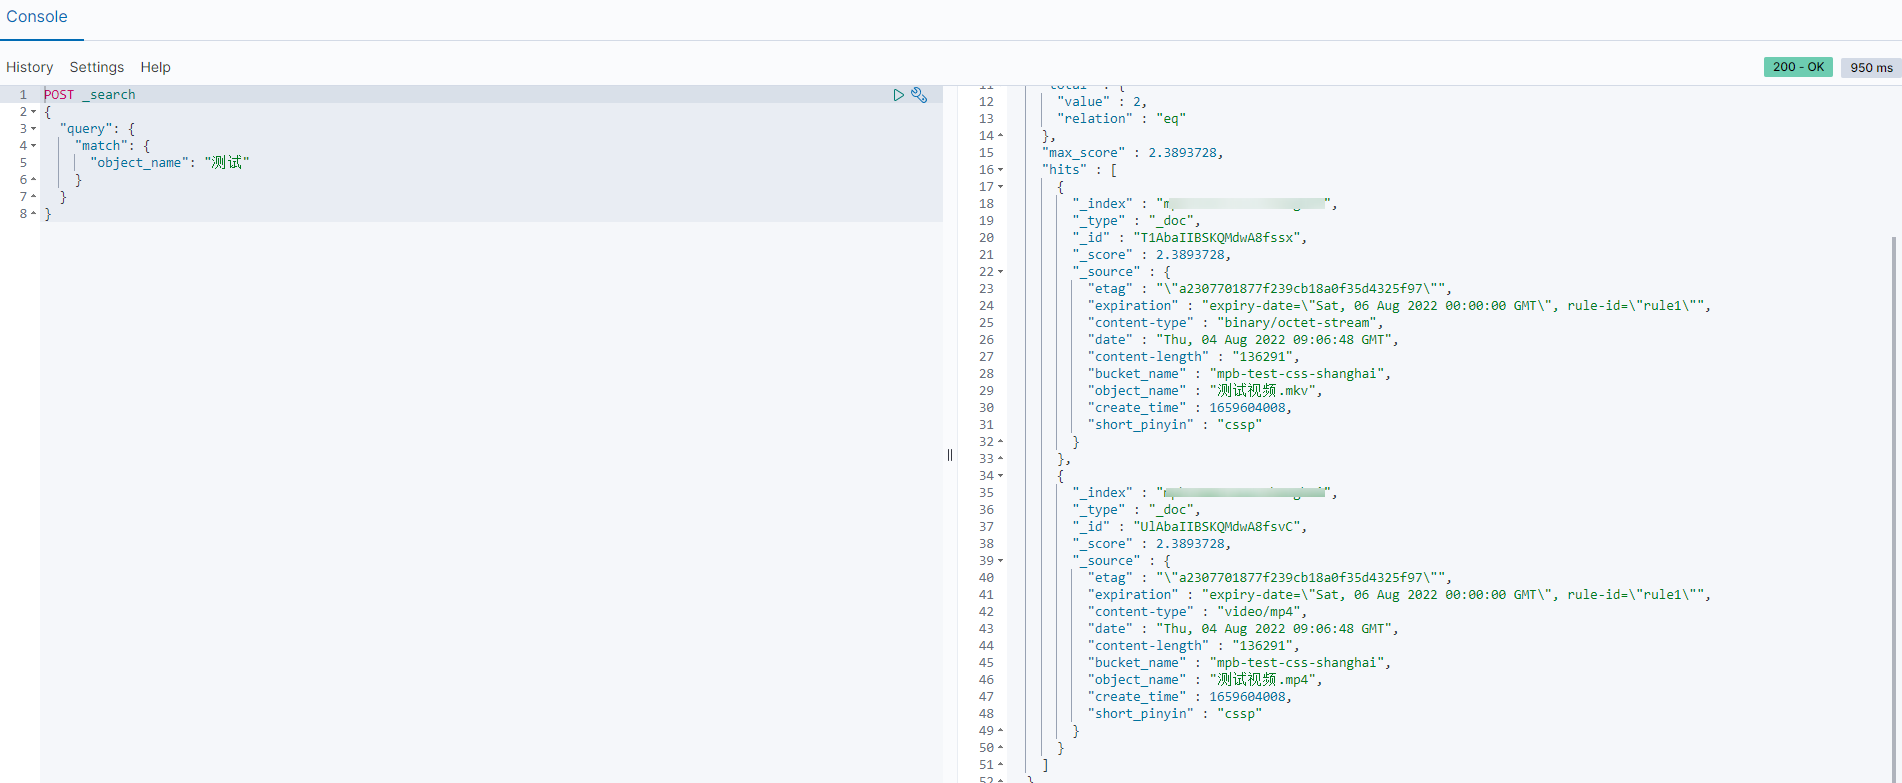
Task: Fold root request body at line 2
Action: coord(33,112)
